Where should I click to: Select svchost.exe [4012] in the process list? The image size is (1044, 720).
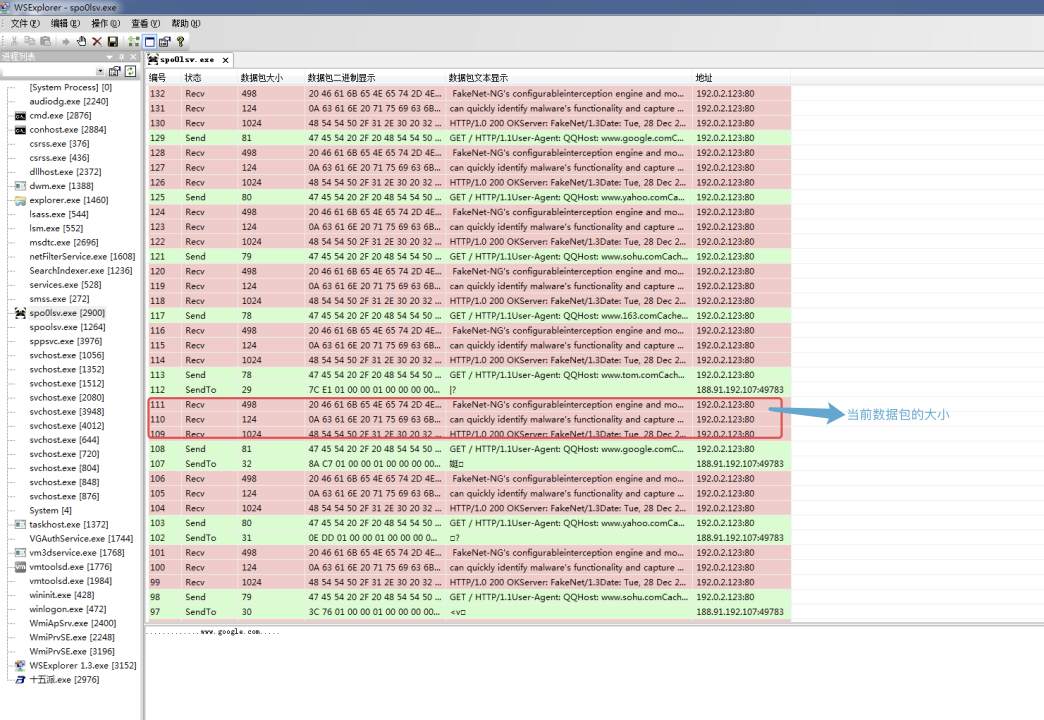(x=66, y=425)
